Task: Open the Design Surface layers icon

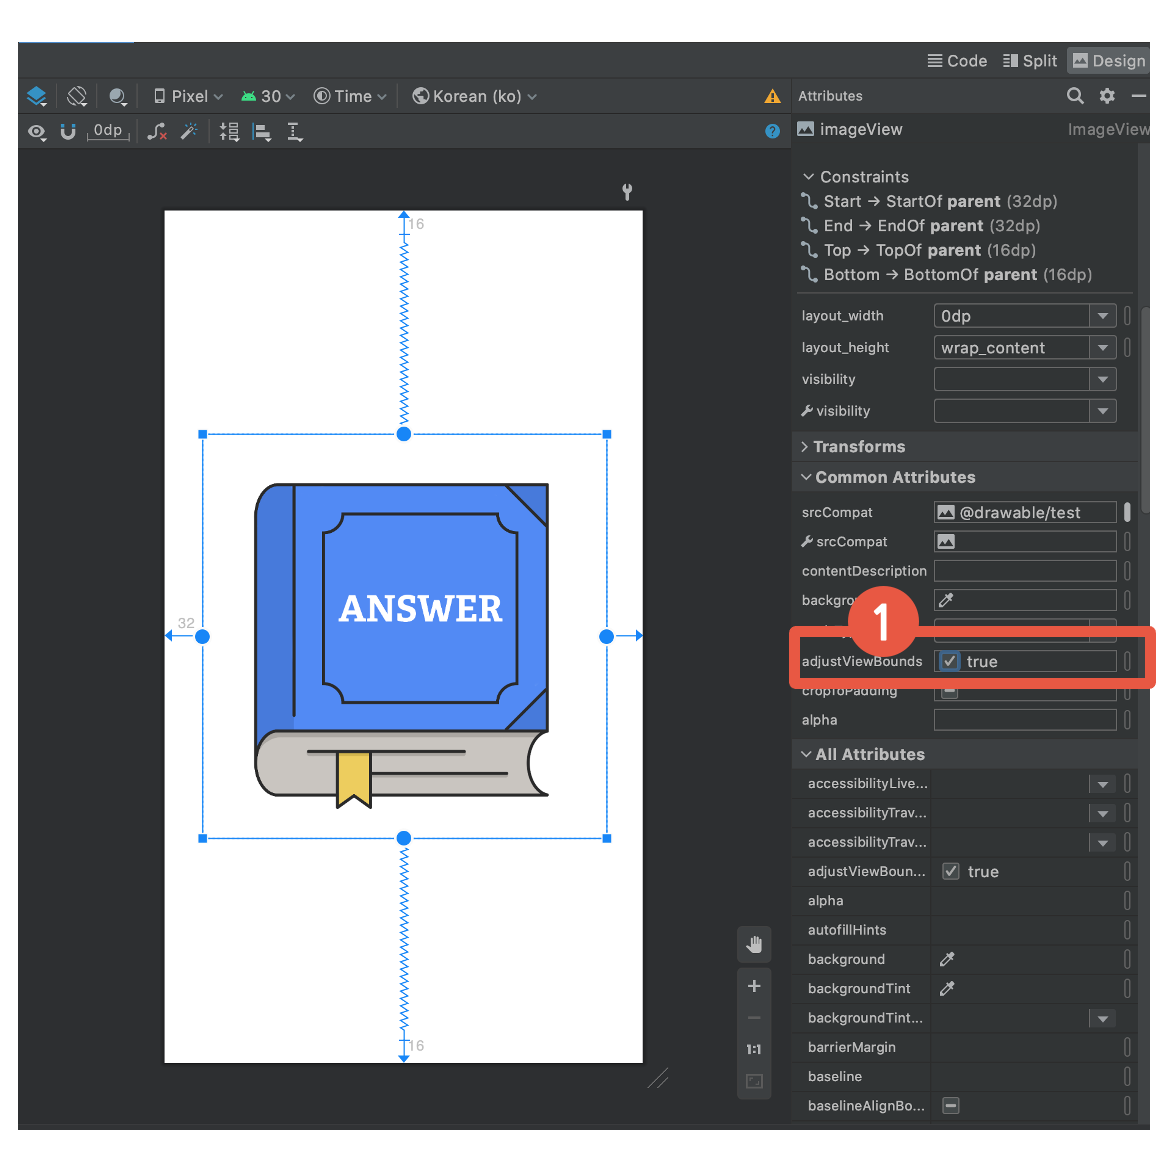Action: pos(37,96)
